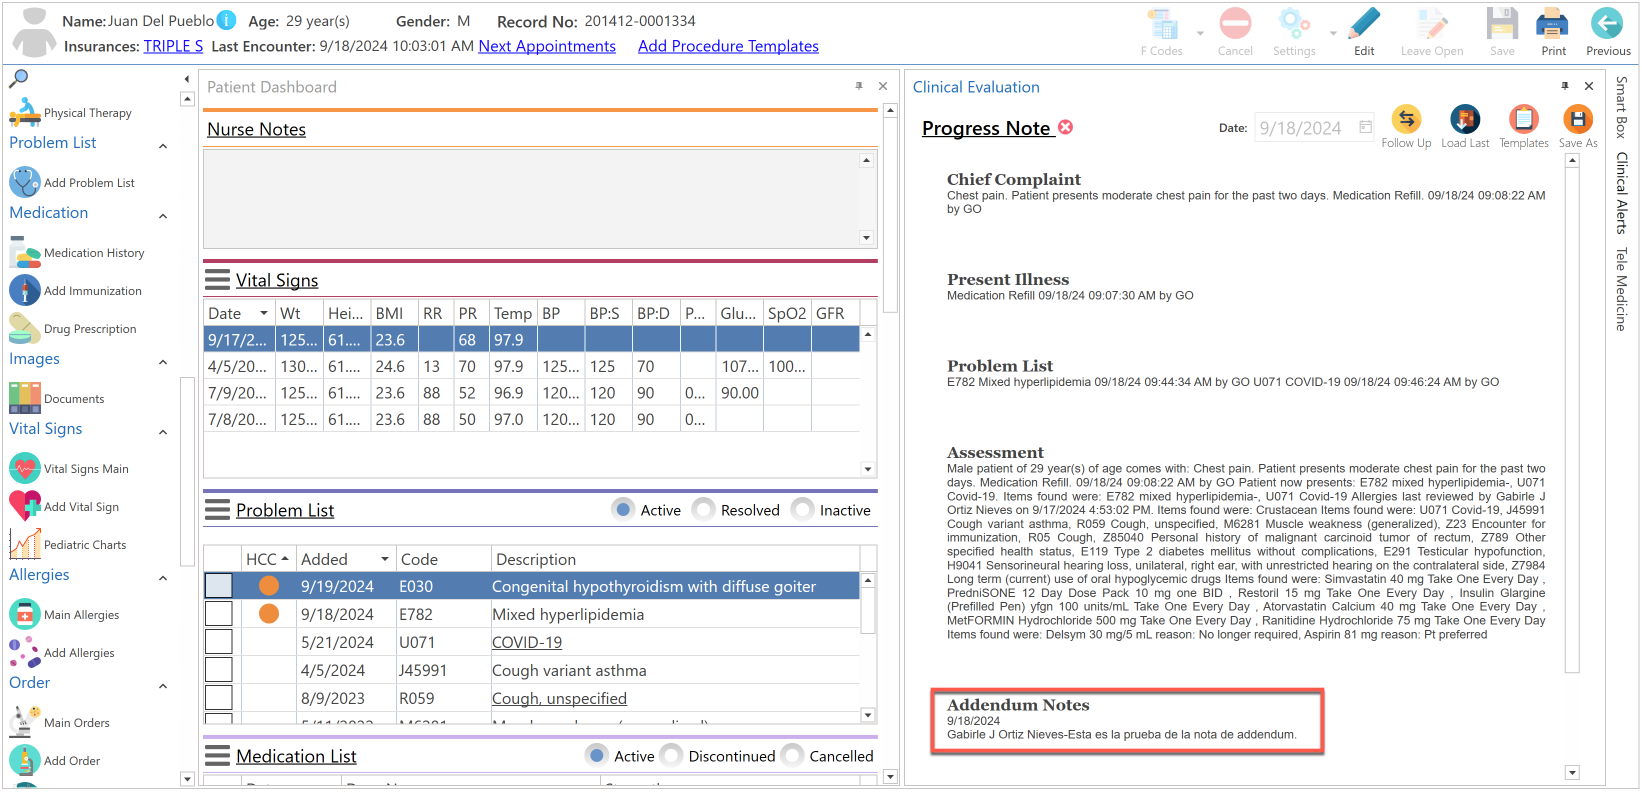The image size is (1642, 792).
Task: Click the Follow Up icon
Action: [x=1406, y=119]
